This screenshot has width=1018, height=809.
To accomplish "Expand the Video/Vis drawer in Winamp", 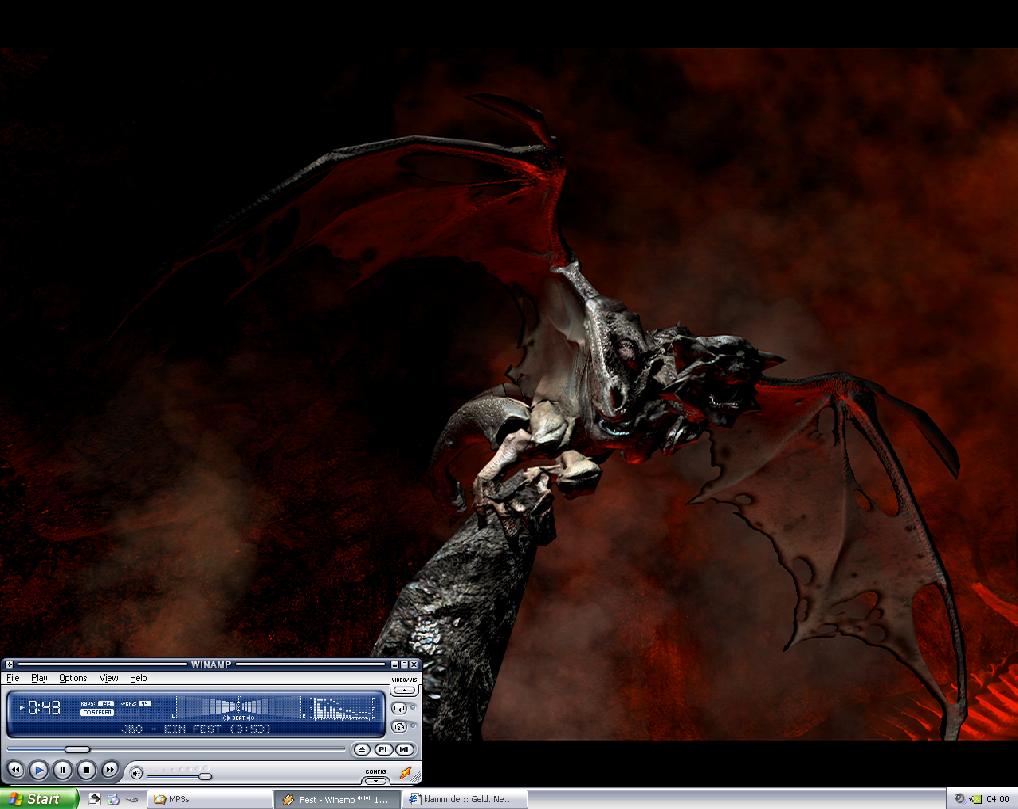I will 404,690.
